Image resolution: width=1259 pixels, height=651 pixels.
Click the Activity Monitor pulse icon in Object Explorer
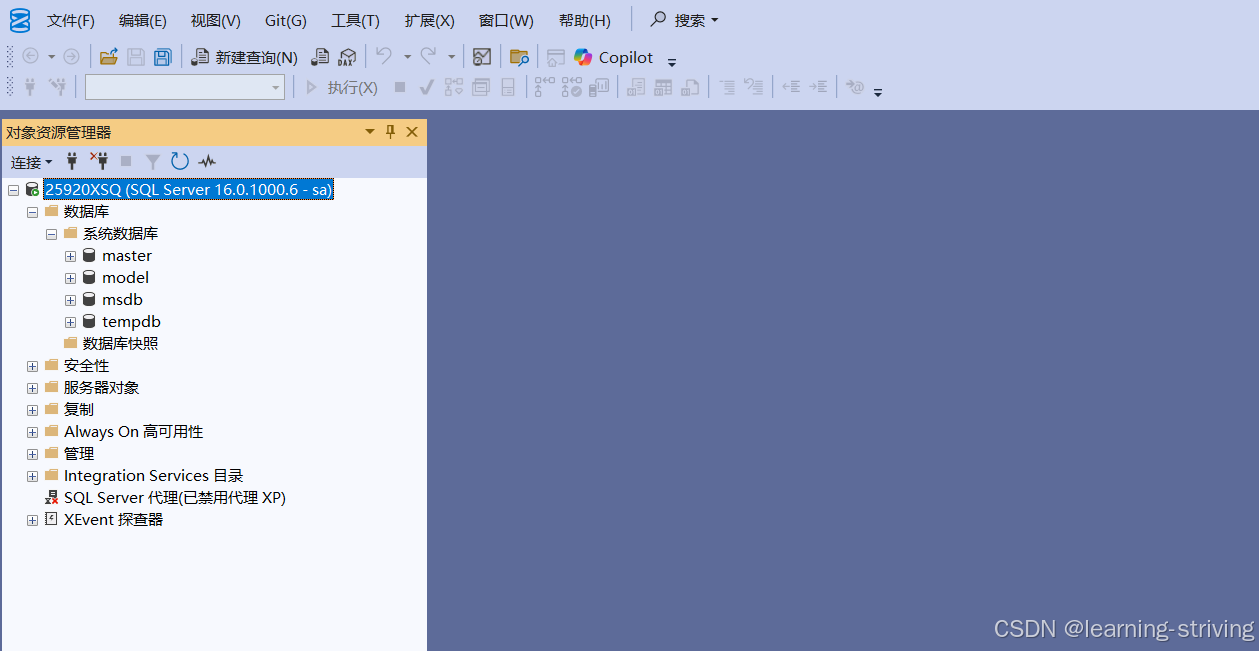pos(207,161)
